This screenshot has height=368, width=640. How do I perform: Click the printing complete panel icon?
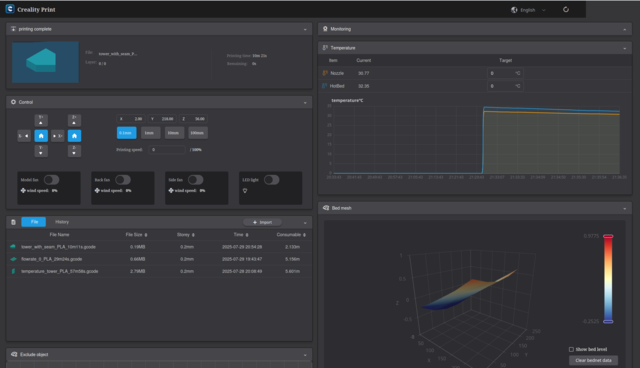[x=13, y=29]
